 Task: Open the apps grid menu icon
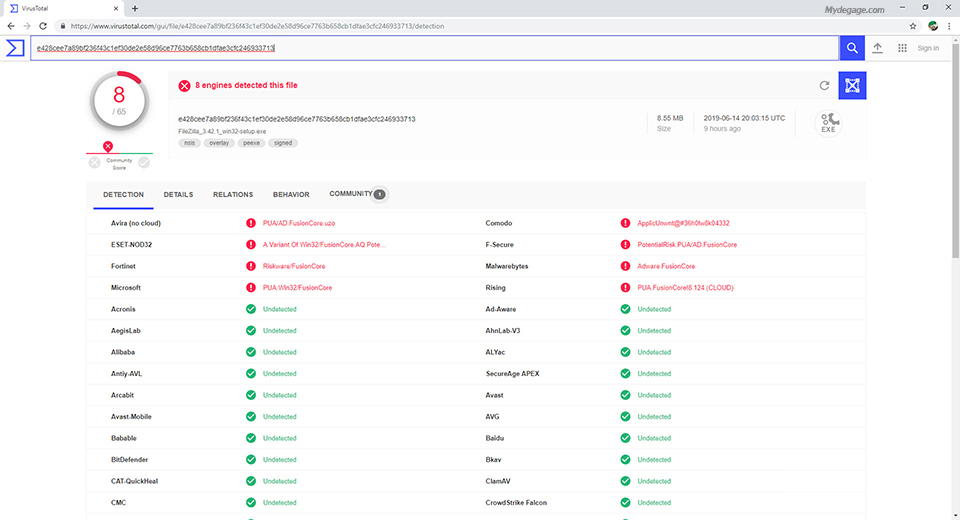tap(902, 48)
